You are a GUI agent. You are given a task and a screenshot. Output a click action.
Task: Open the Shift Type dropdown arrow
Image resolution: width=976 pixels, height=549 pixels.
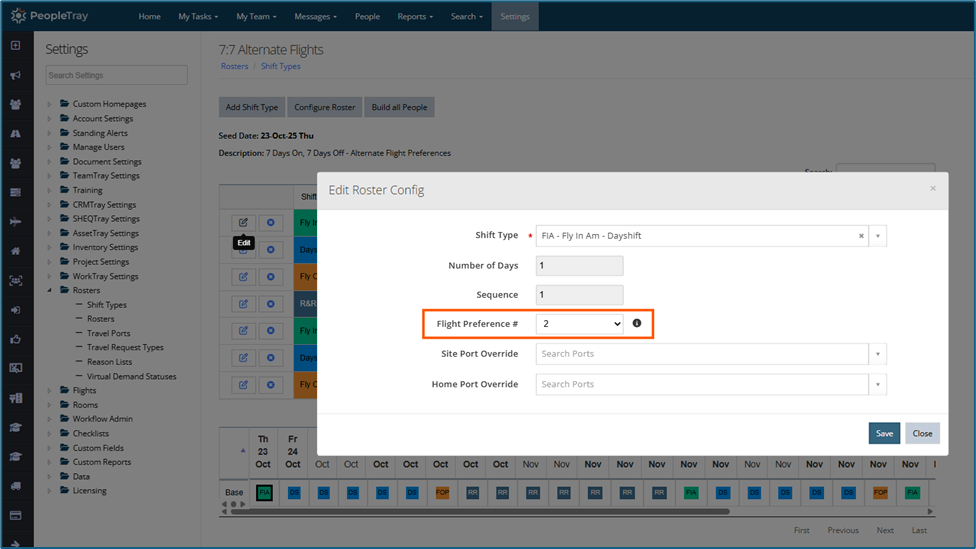coord(878,236)
